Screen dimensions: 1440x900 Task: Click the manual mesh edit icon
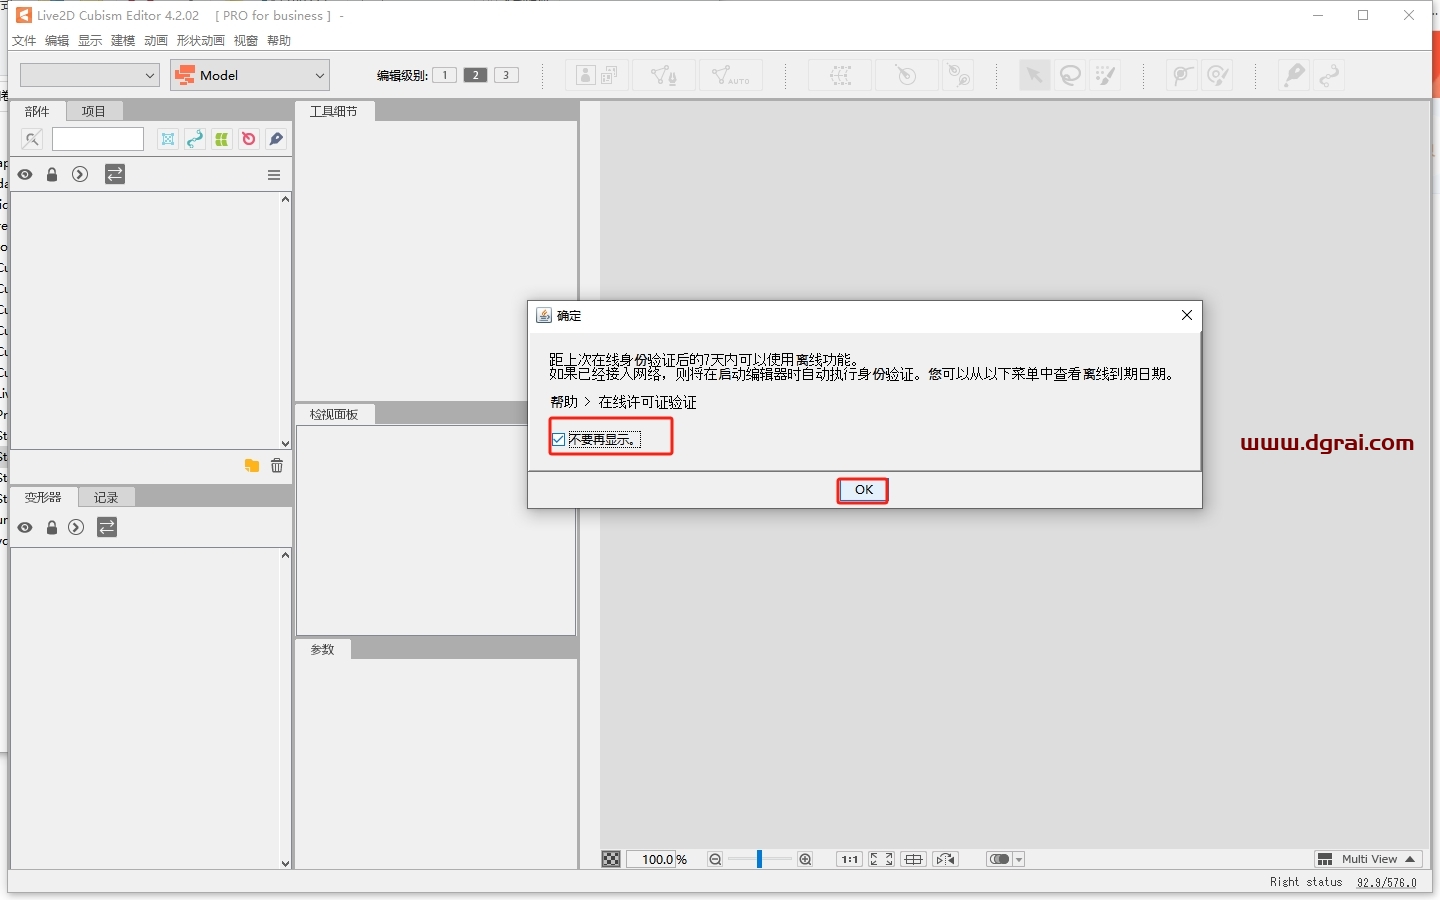point(664,75)
